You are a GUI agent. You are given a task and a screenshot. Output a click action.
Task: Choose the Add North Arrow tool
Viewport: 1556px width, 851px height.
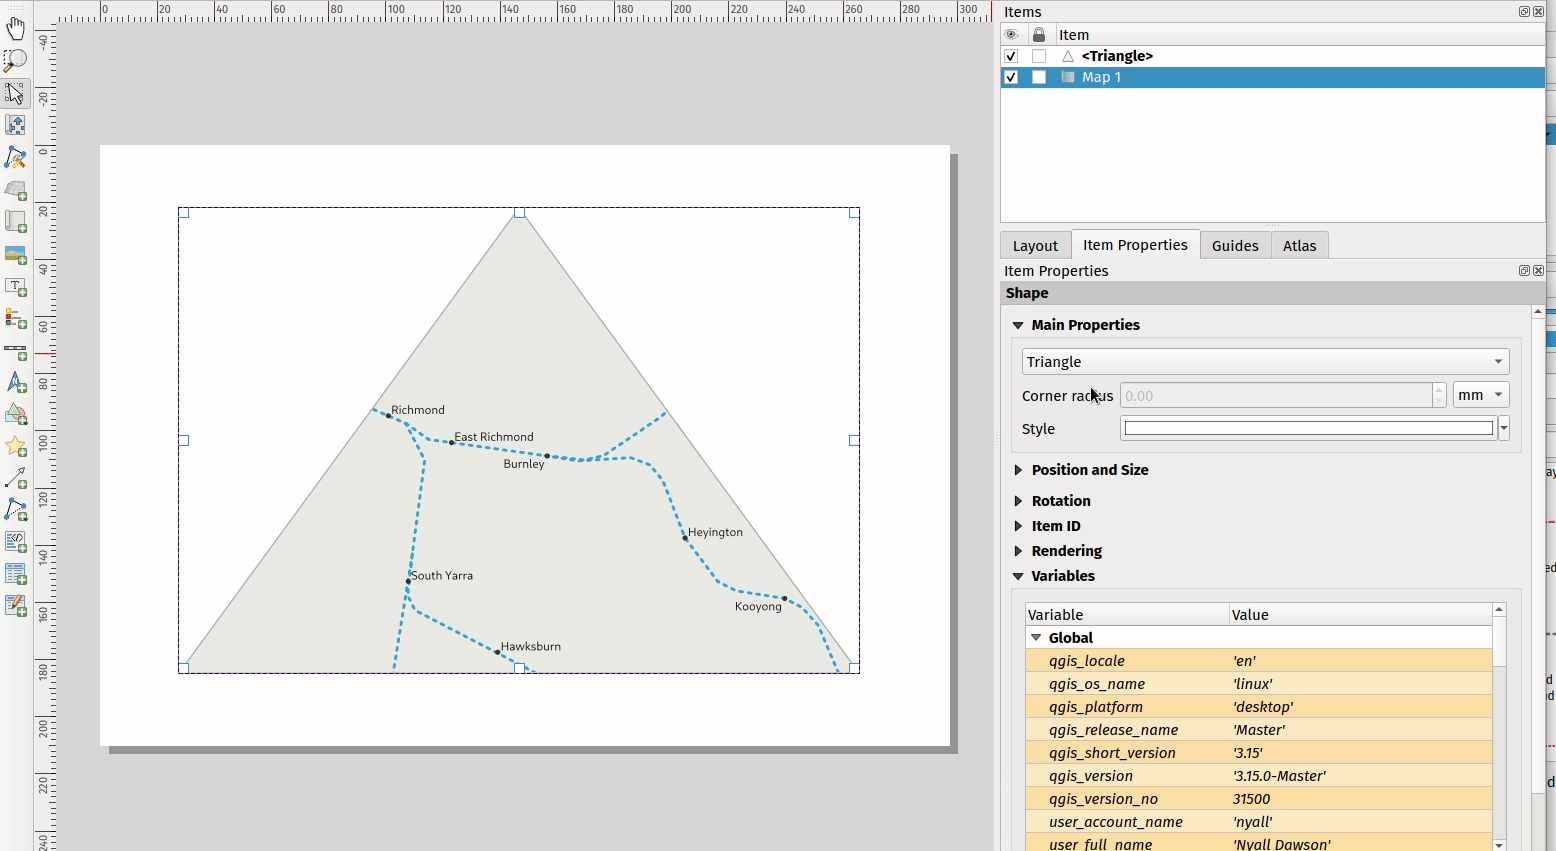16,383
